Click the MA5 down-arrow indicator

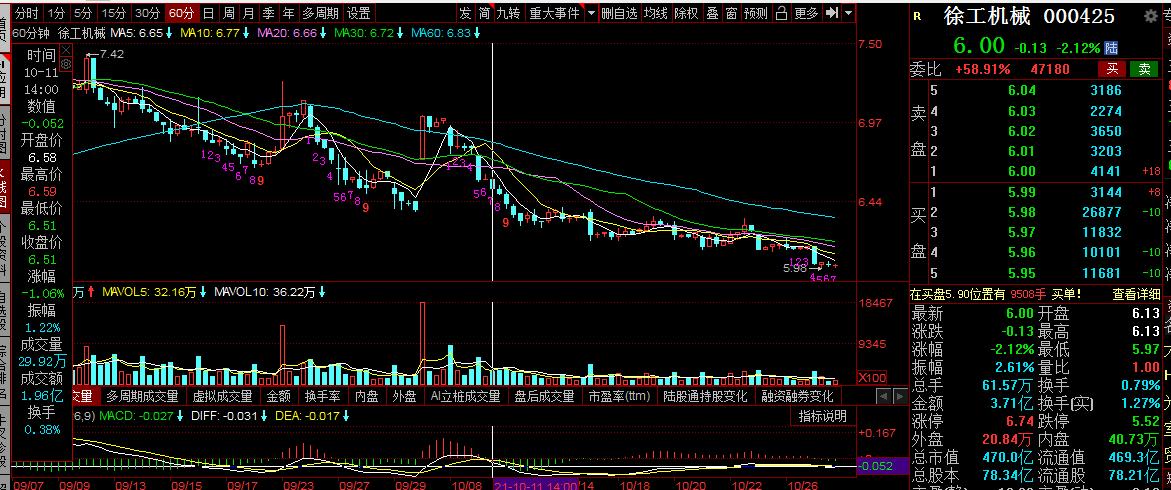tap(170, 33)
